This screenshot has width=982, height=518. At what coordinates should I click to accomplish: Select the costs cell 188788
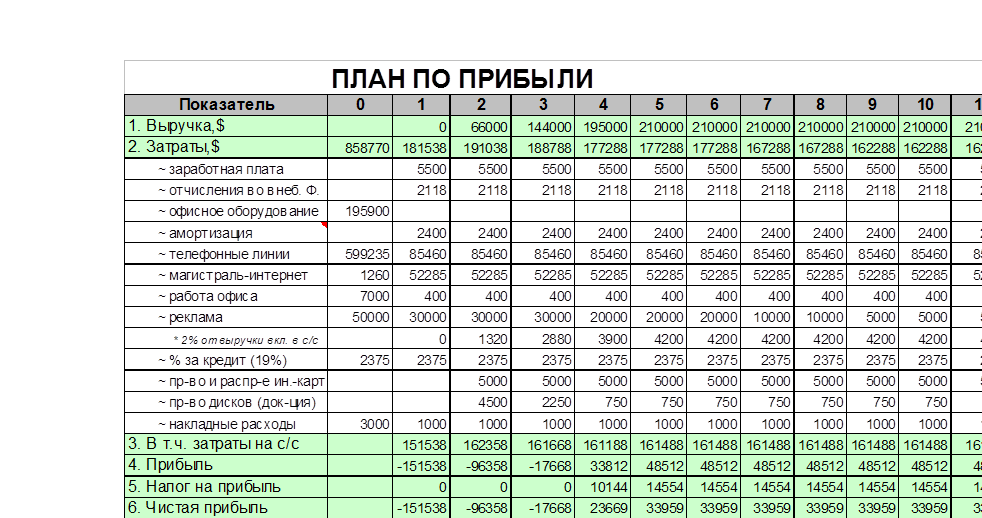tap(543, 148)
